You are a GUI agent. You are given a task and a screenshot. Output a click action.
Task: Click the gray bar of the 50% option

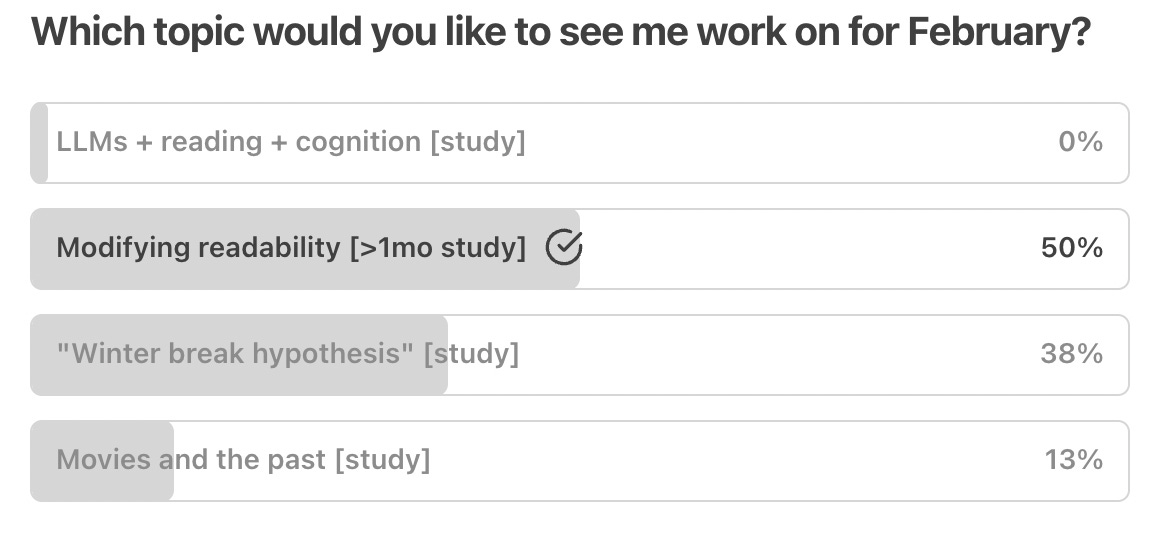305,249
